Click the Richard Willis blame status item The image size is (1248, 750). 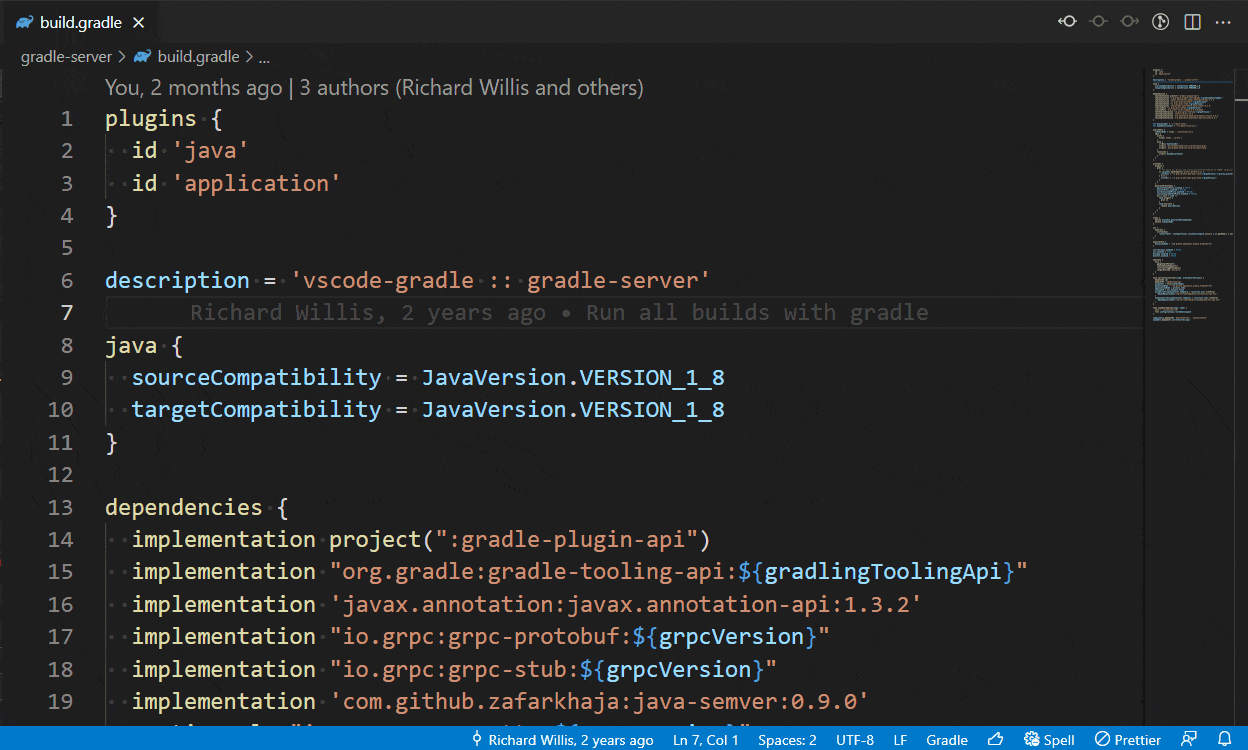(x=562, y=740)
